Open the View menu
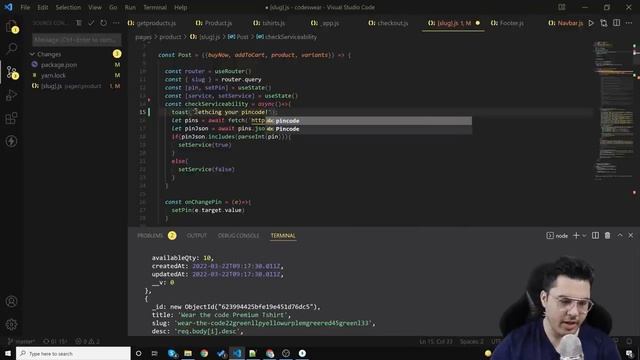 (x=95, y=7)
